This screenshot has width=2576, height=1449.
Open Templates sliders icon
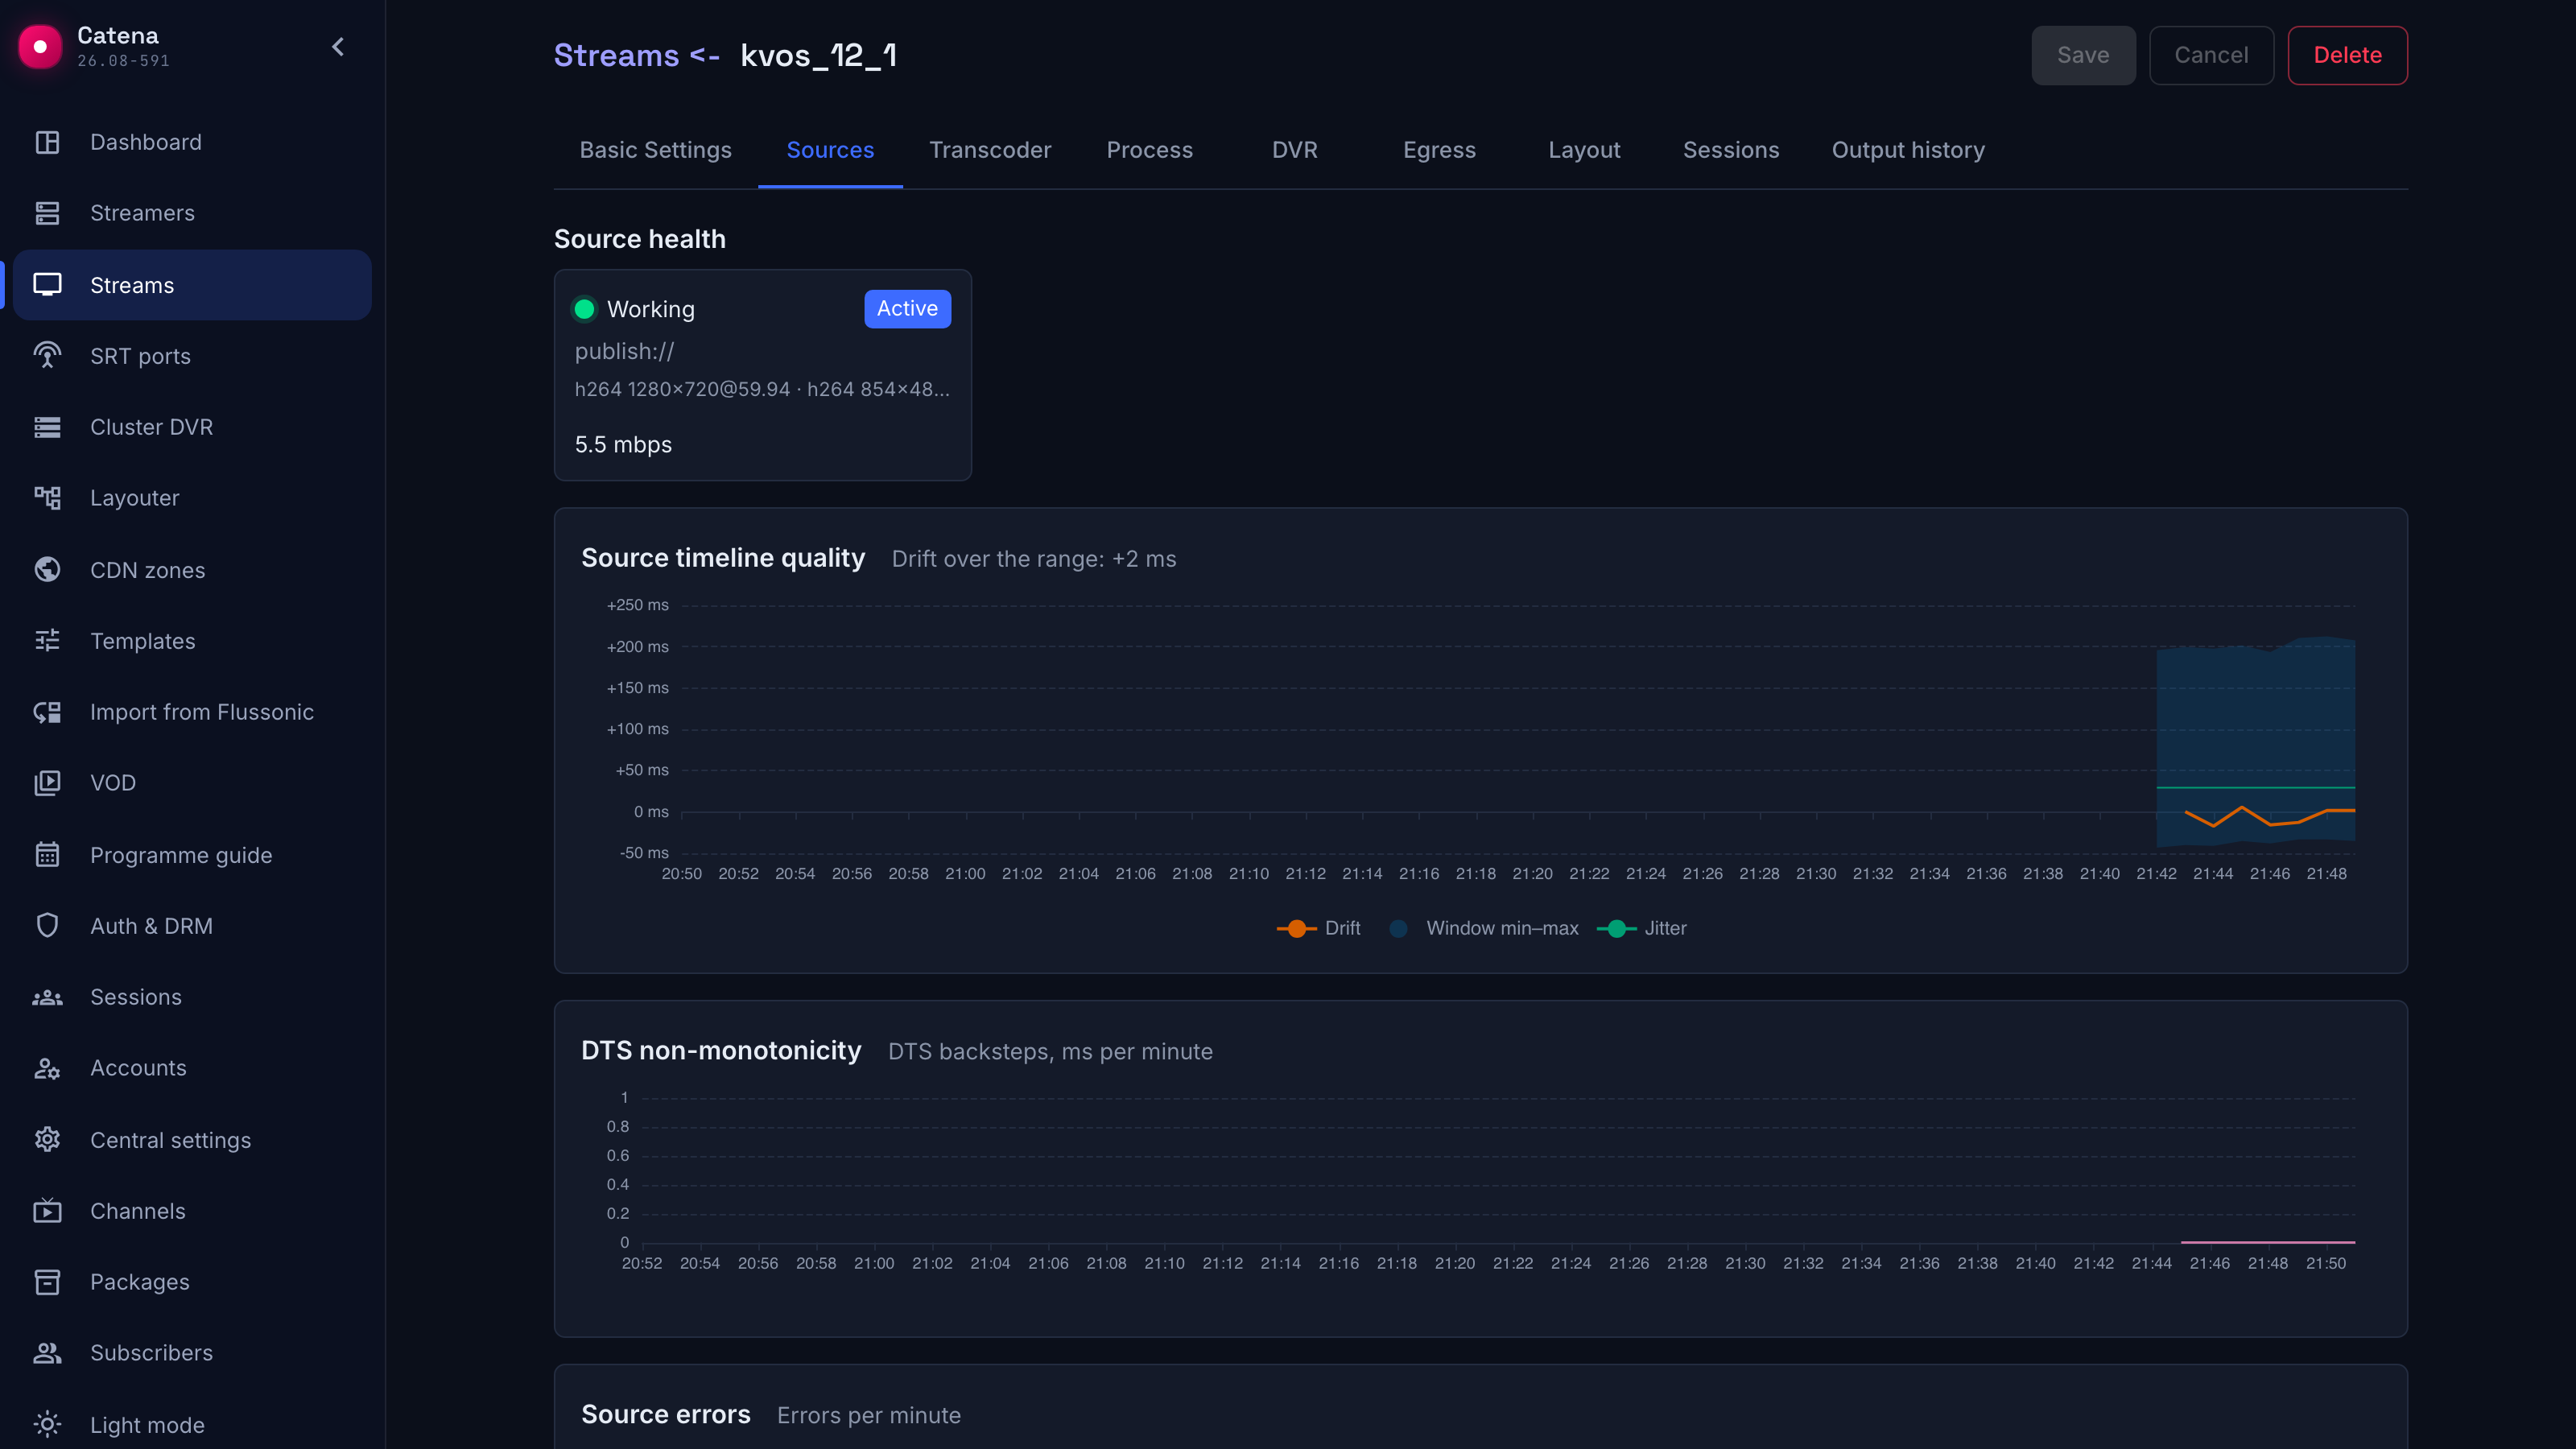(x=47, y=641)
